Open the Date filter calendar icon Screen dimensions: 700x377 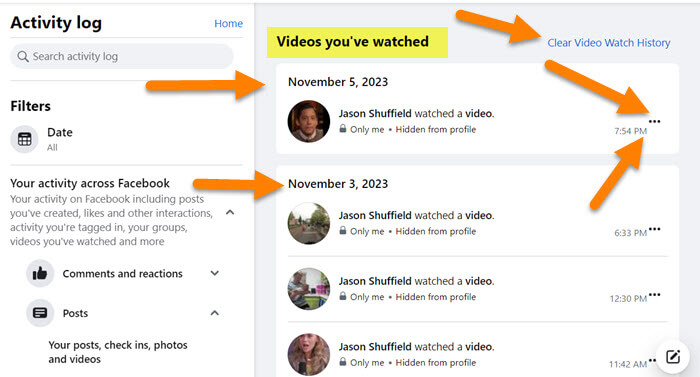pos(25,139)
